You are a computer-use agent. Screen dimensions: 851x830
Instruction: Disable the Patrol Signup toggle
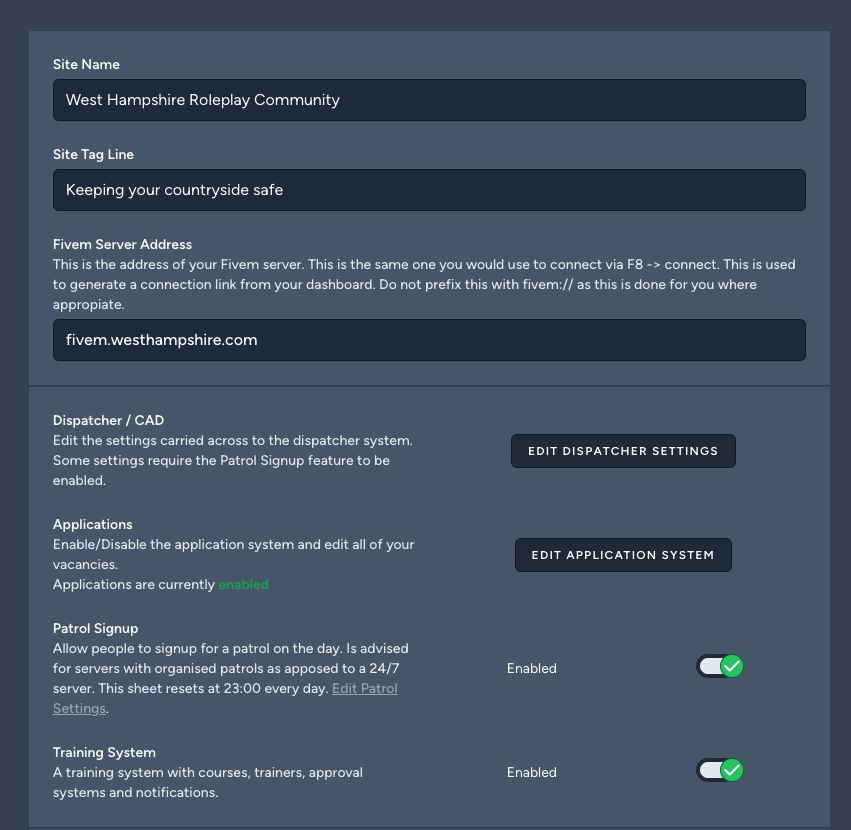[x=720, y=667]
